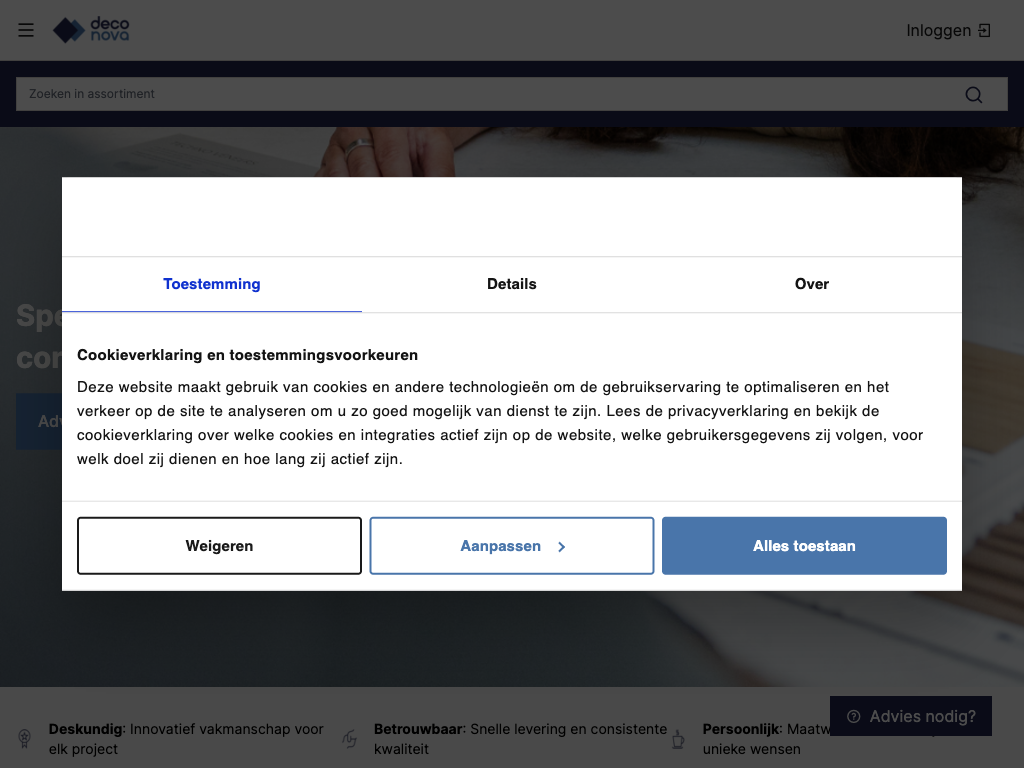The width and height of the screenshot is (1024, 768).
Task: Click the Aanpassen button label
Action: click(x=500, y=546)
